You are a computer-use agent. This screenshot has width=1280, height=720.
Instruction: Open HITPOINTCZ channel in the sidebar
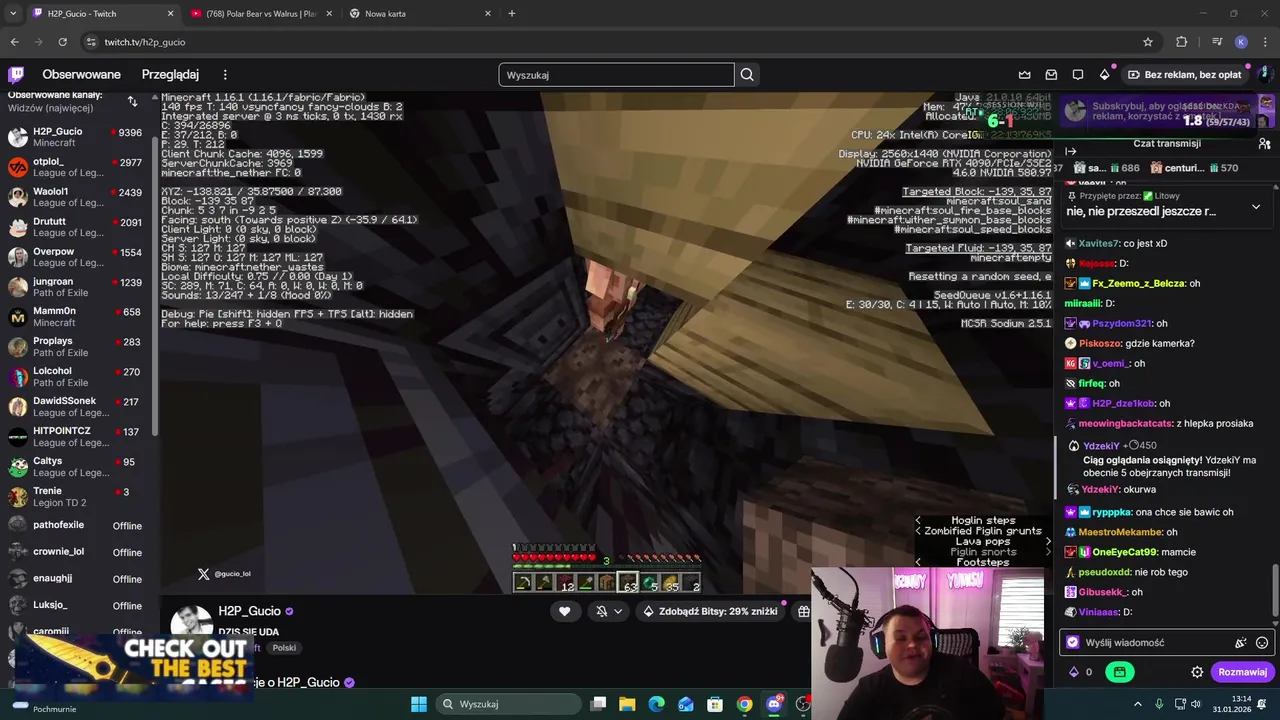[x=76, y=437]
